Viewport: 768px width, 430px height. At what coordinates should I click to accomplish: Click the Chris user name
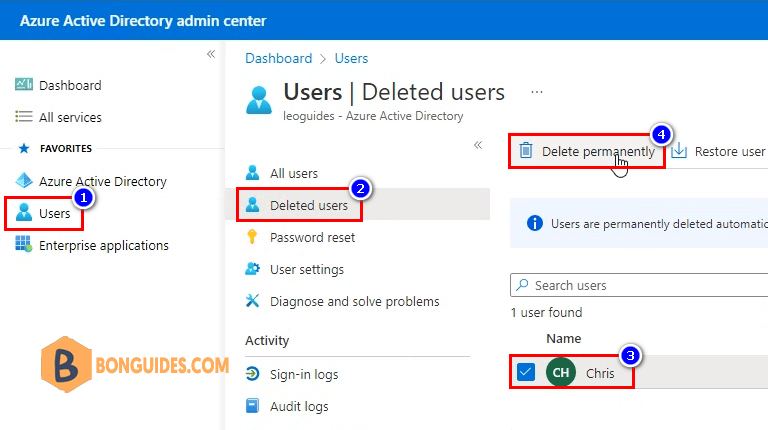tap(600, 373)
